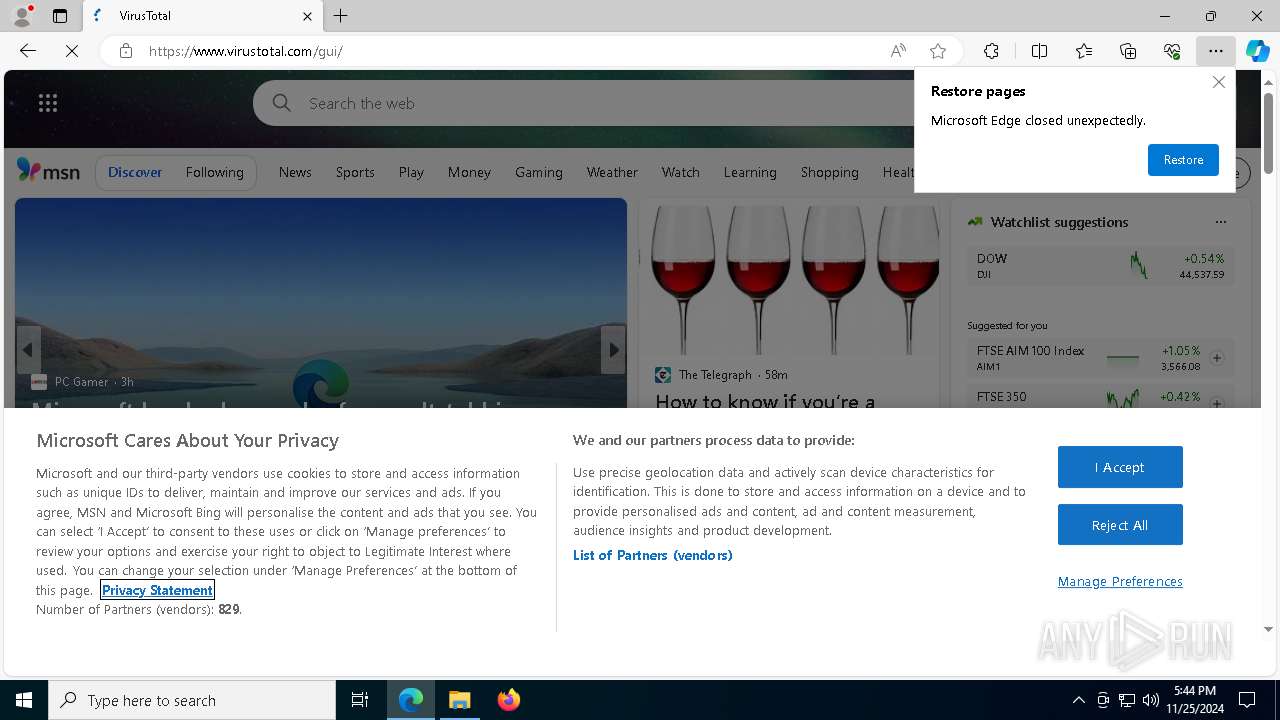Open the DOW stock entry
Image resolution: width=1280 pixels, height=720 pixels.
[1100, 265]
